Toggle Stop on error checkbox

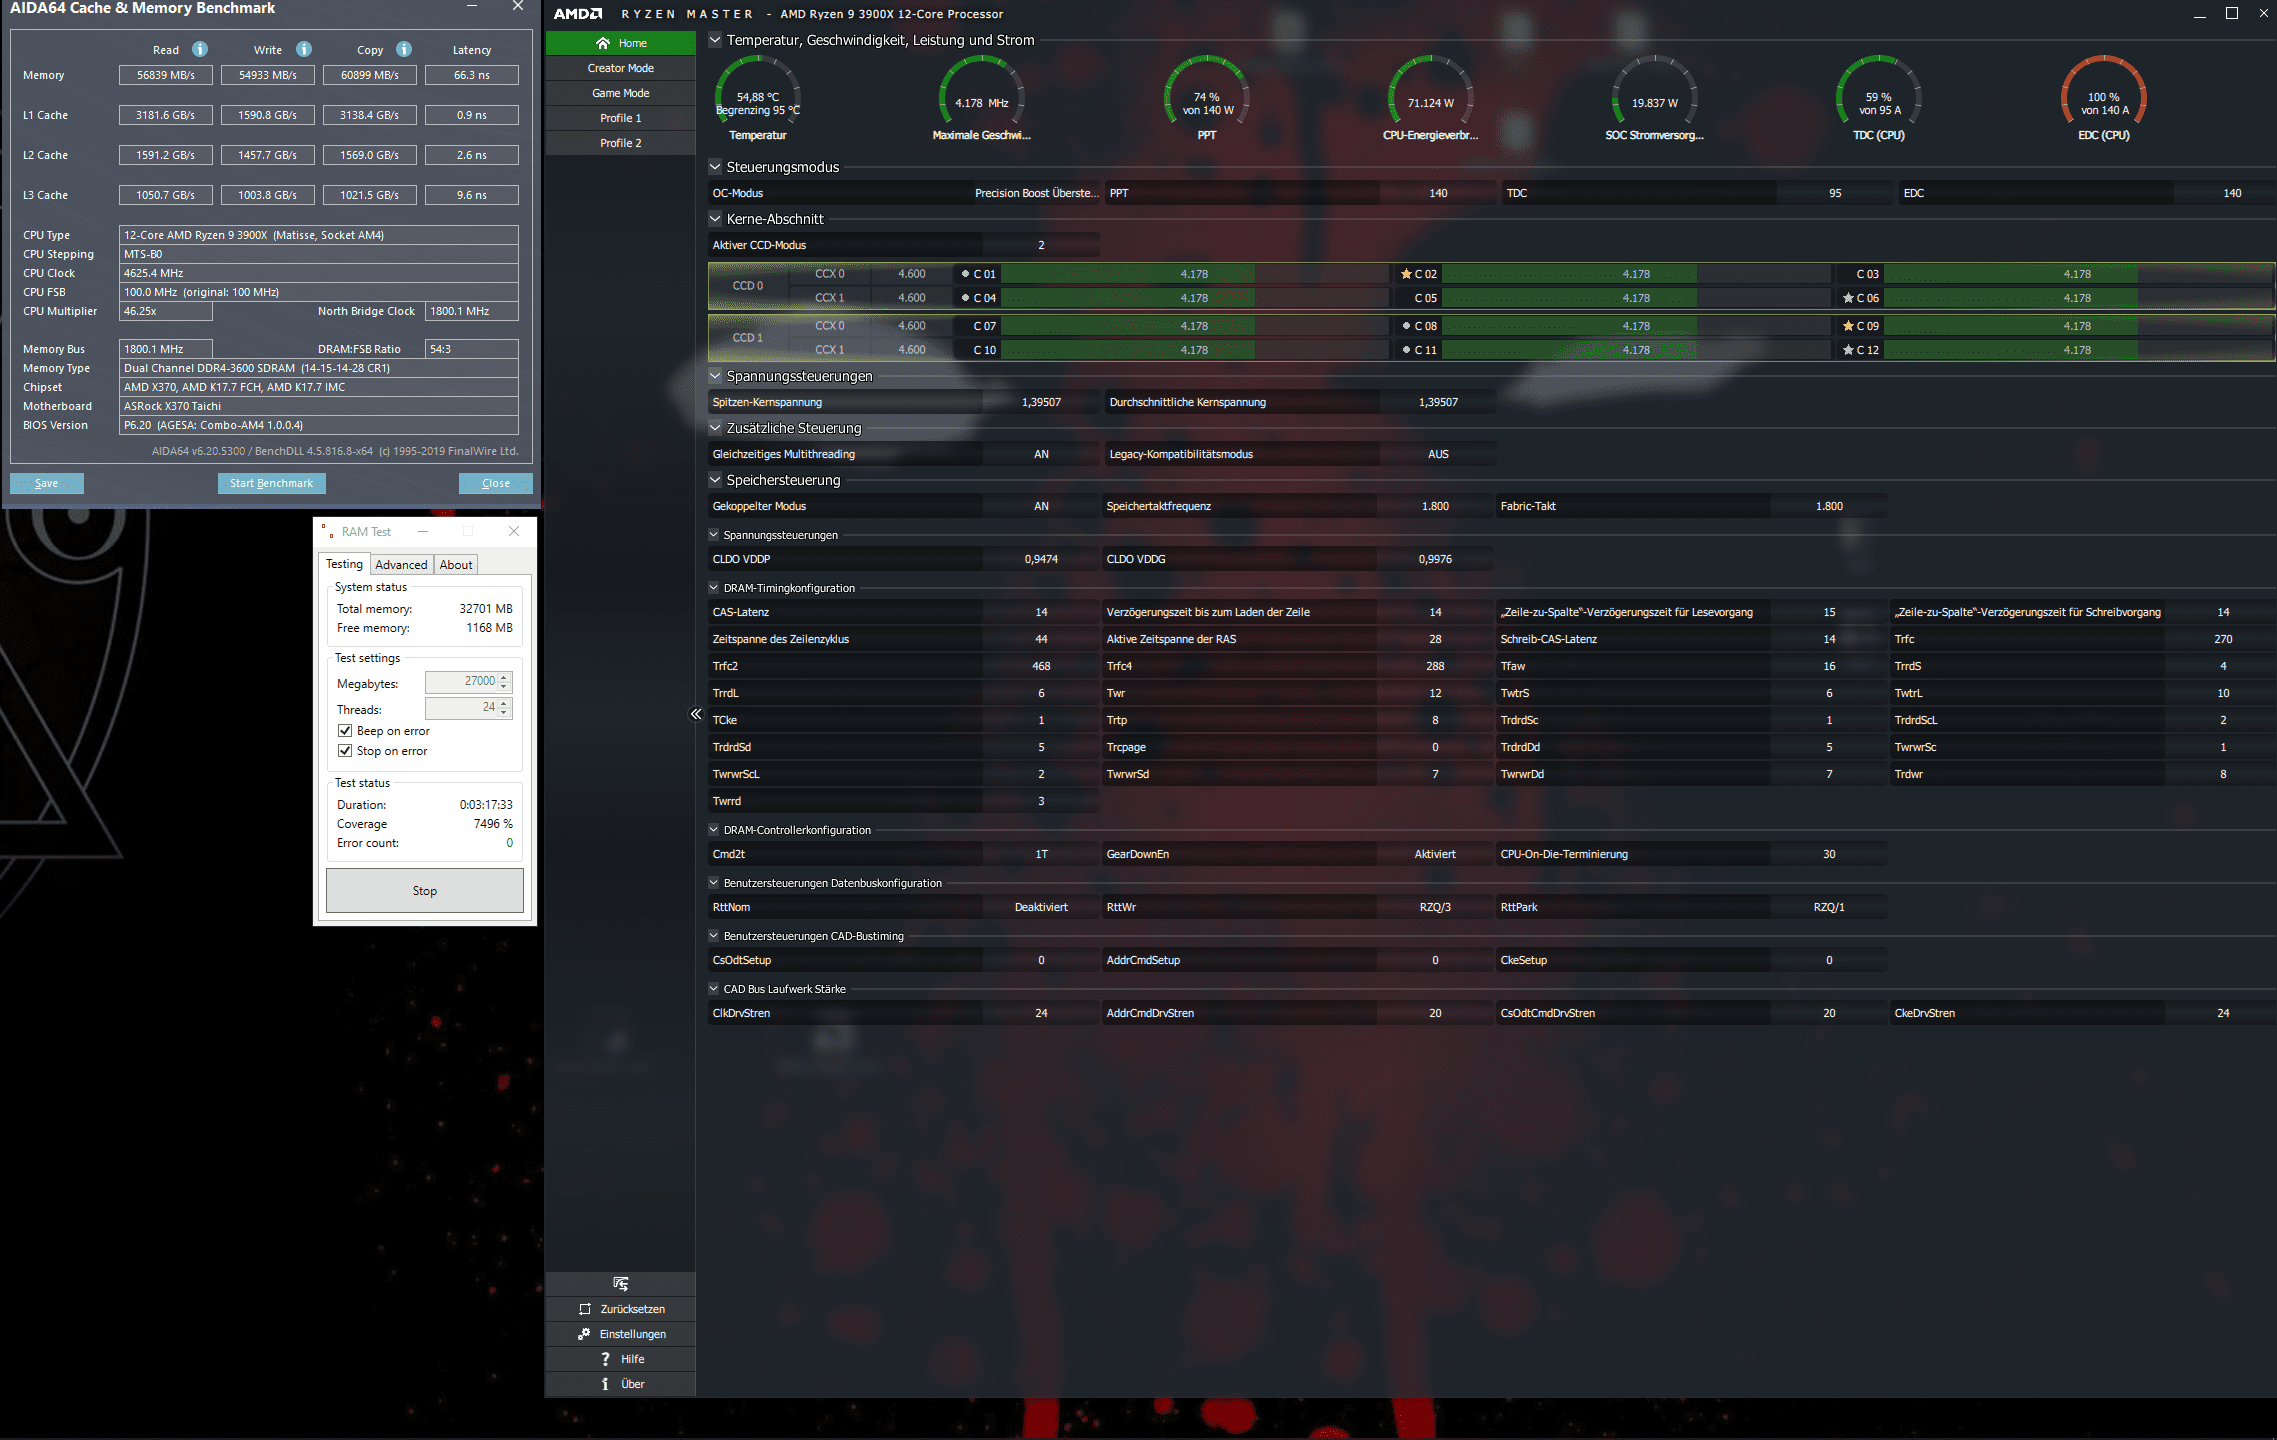pos(345,751)
